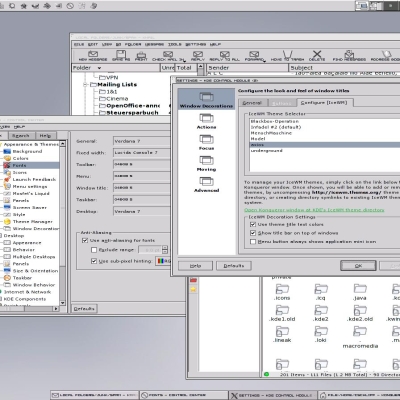
Task: Select Background item in Control Center tree
Action: 27,151
